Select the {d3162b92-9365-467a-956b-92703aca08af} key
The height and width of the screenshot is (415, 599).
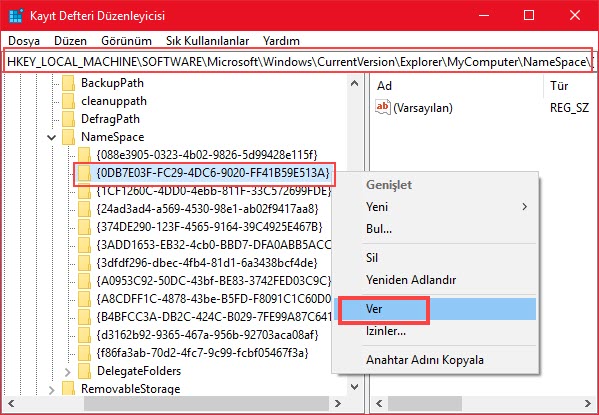click(207, 335)
